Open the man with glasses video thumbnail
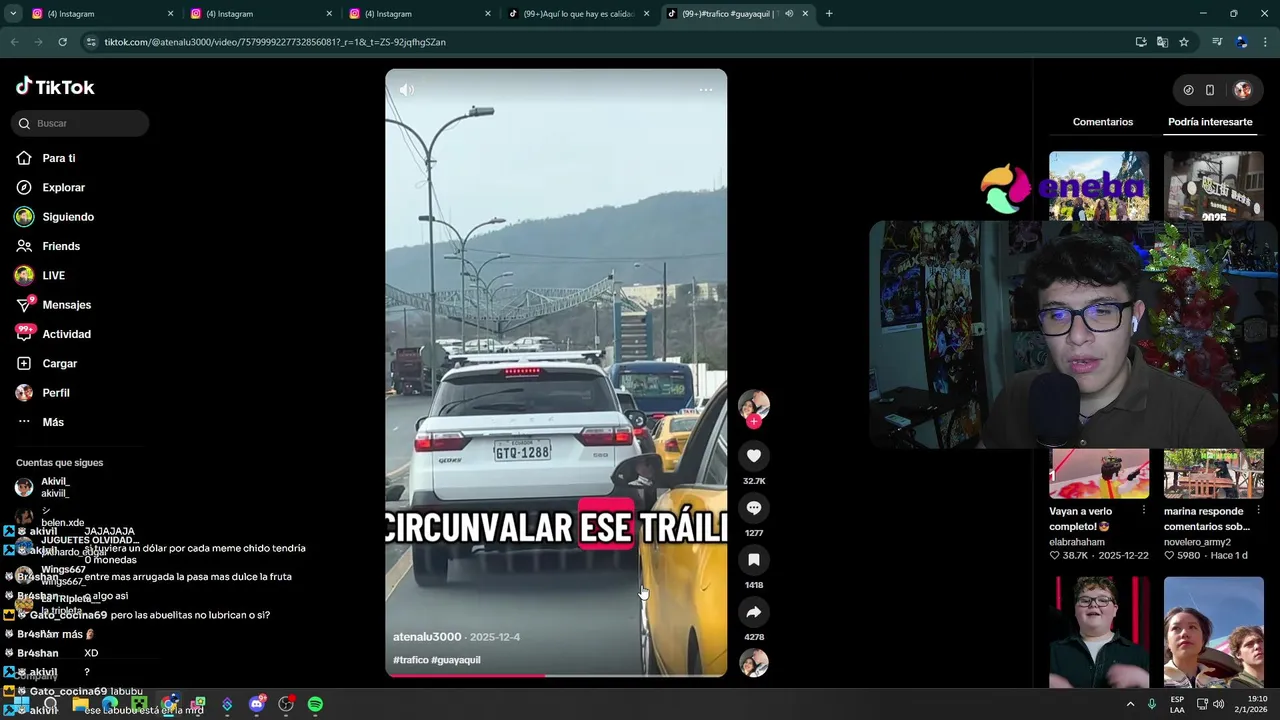1280x720 pixels. 1099,632
